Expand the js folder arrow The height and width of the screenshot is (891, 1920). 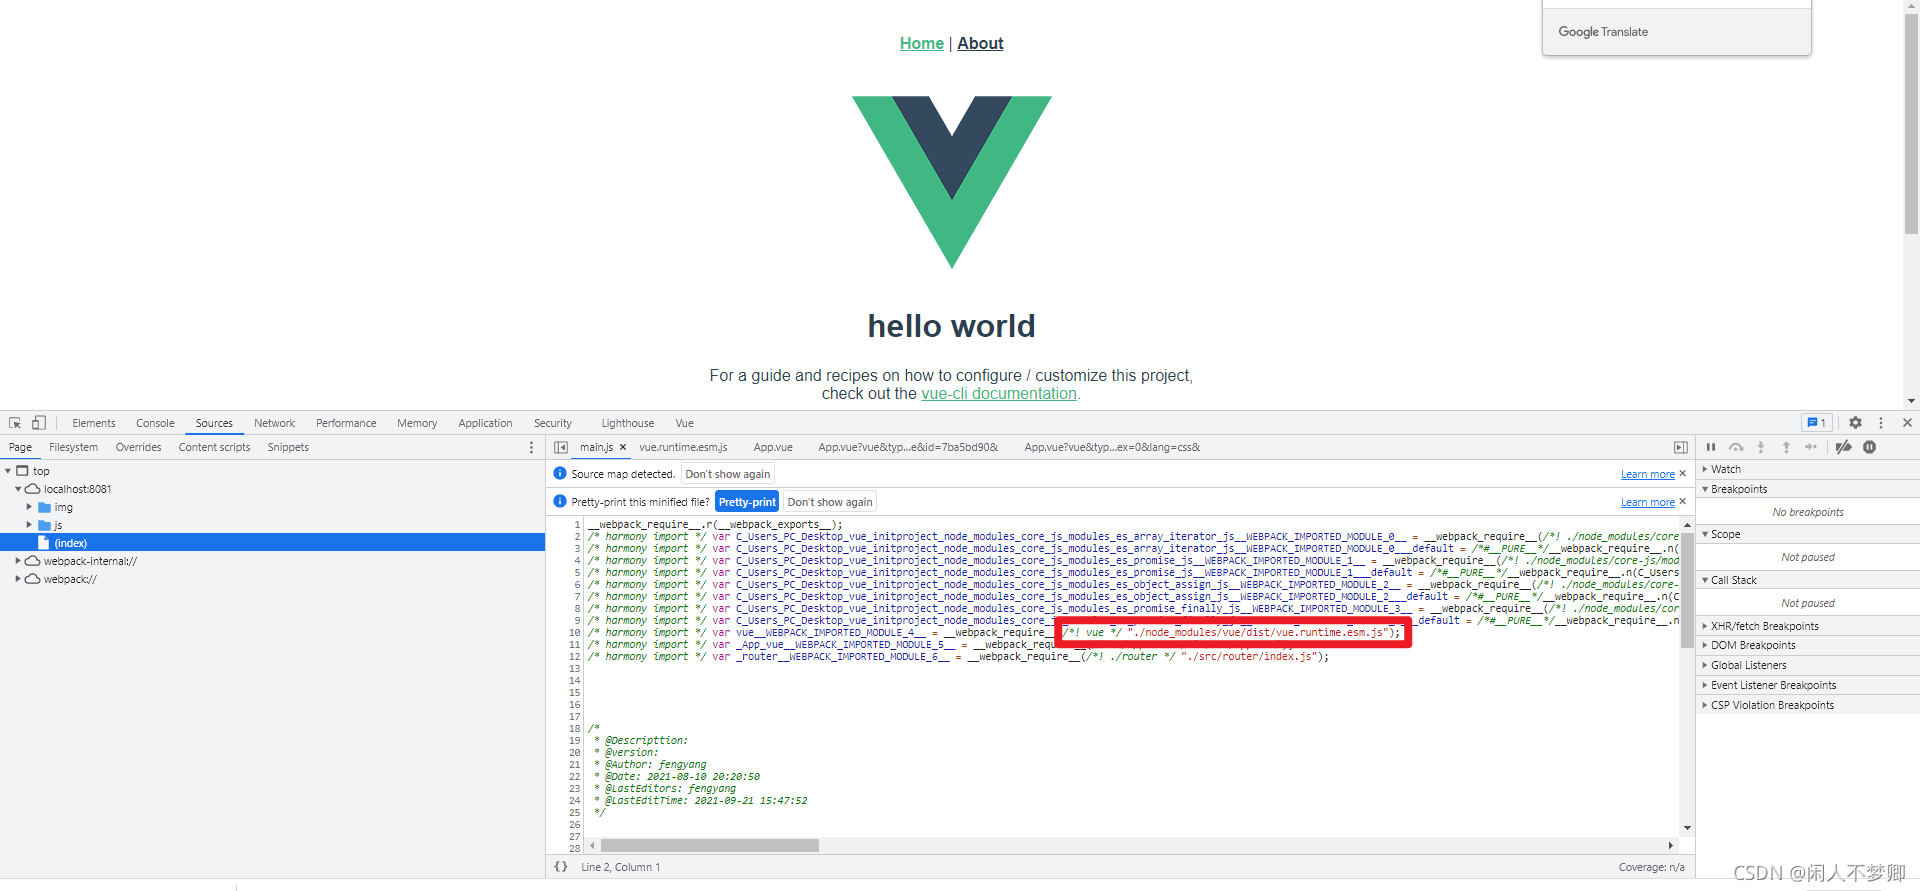[29, 525]
